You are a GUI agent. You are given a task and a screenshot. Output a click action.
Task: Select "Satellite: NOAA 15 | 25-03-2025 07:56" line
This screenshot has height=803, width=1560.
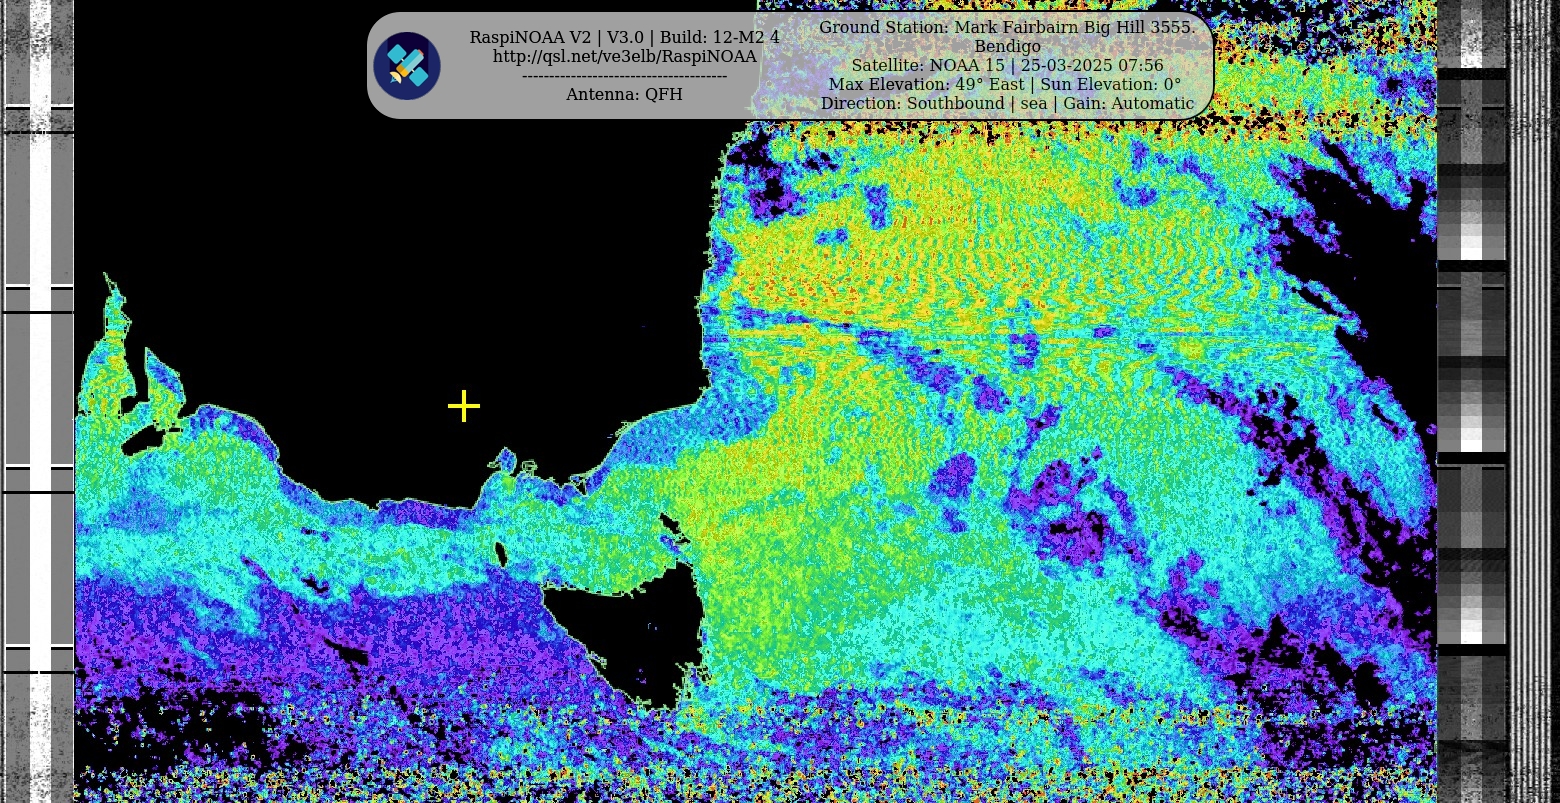pos(1007,65)
